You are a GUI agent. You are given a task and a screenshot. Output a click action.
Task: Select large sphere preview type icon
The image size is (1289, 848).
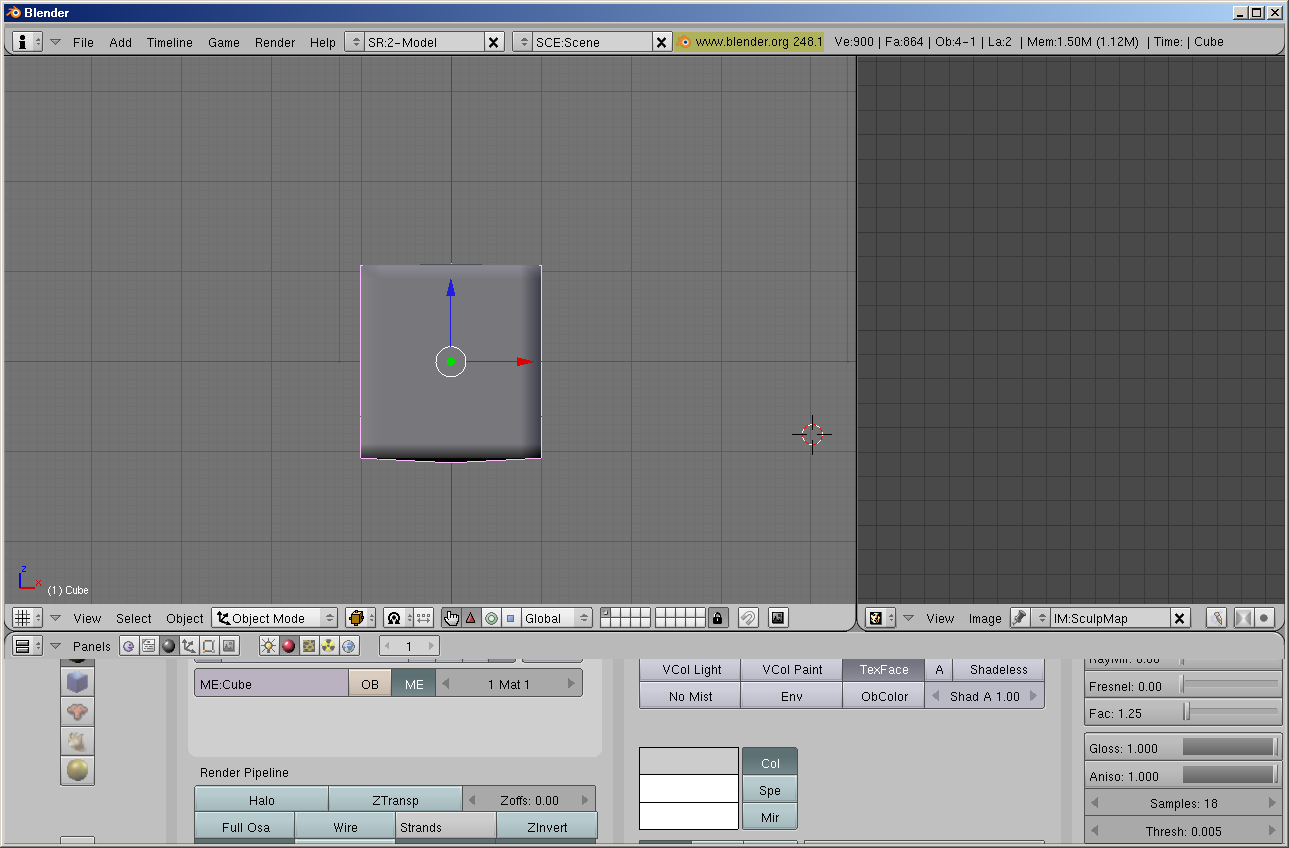pos(78,770)
